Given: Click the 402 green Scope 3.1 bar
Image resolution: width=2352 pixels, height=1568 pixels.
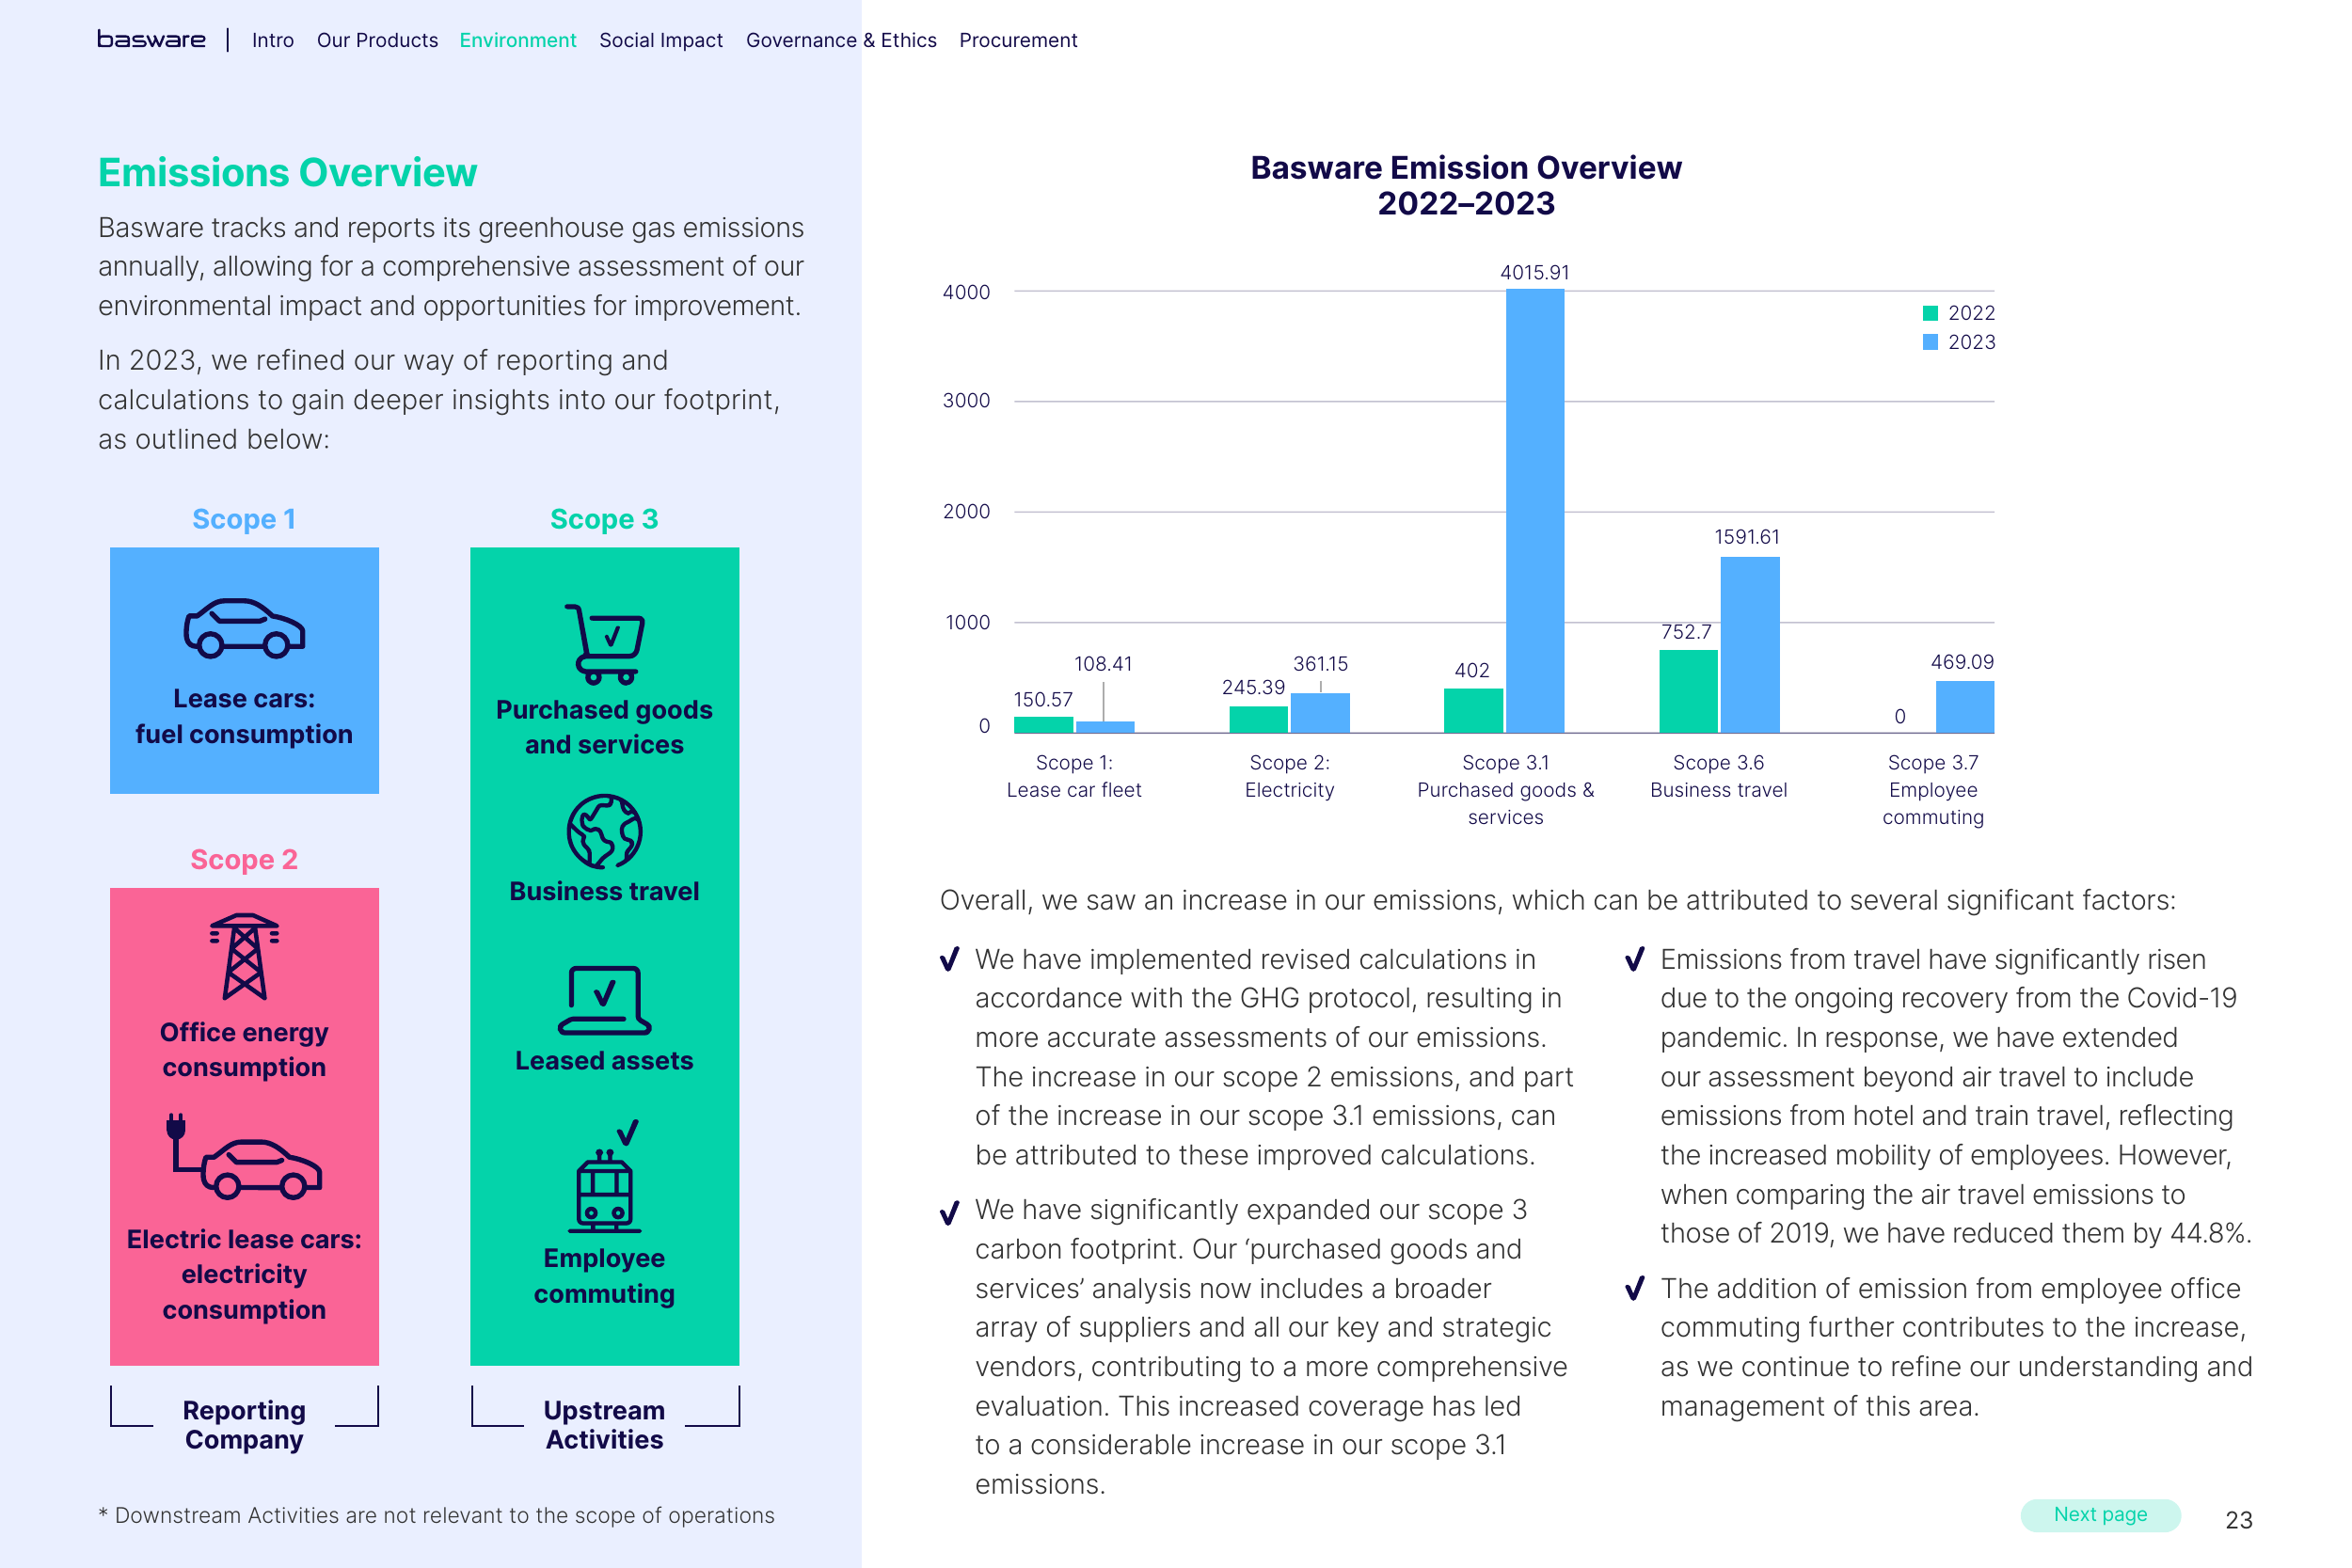Looking at the screenshot, I should click(x=1473, y=711).
